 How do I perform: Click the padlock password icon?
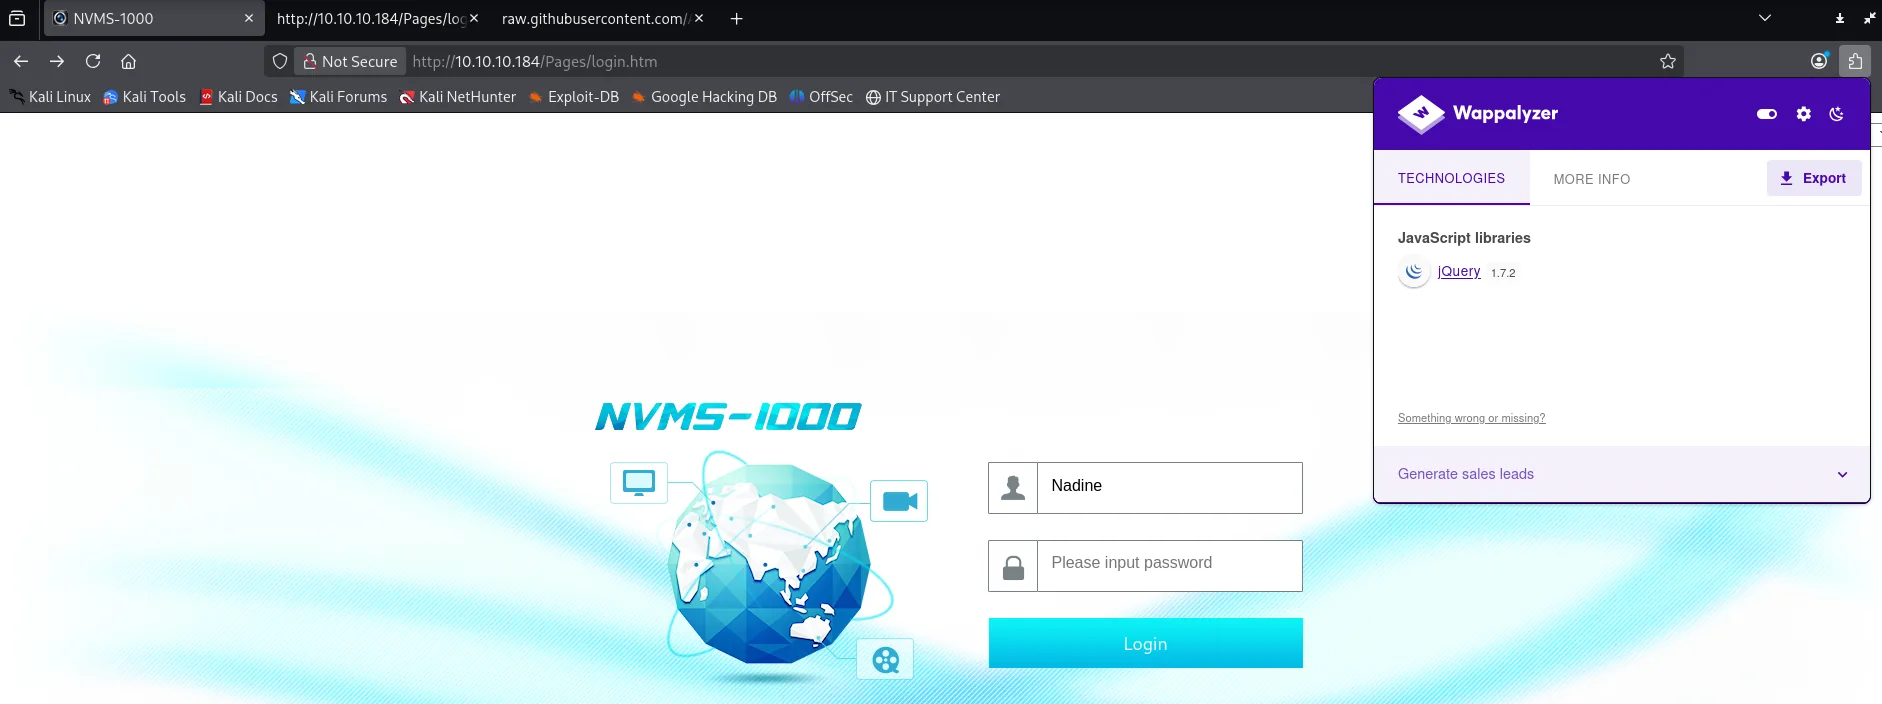tap(1013, 566)
